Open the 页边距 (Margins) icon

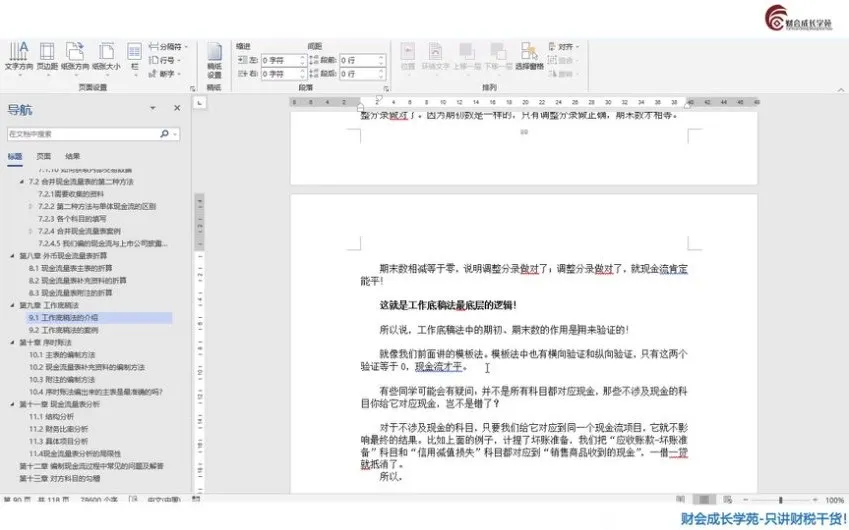click(x=47, y=54)
